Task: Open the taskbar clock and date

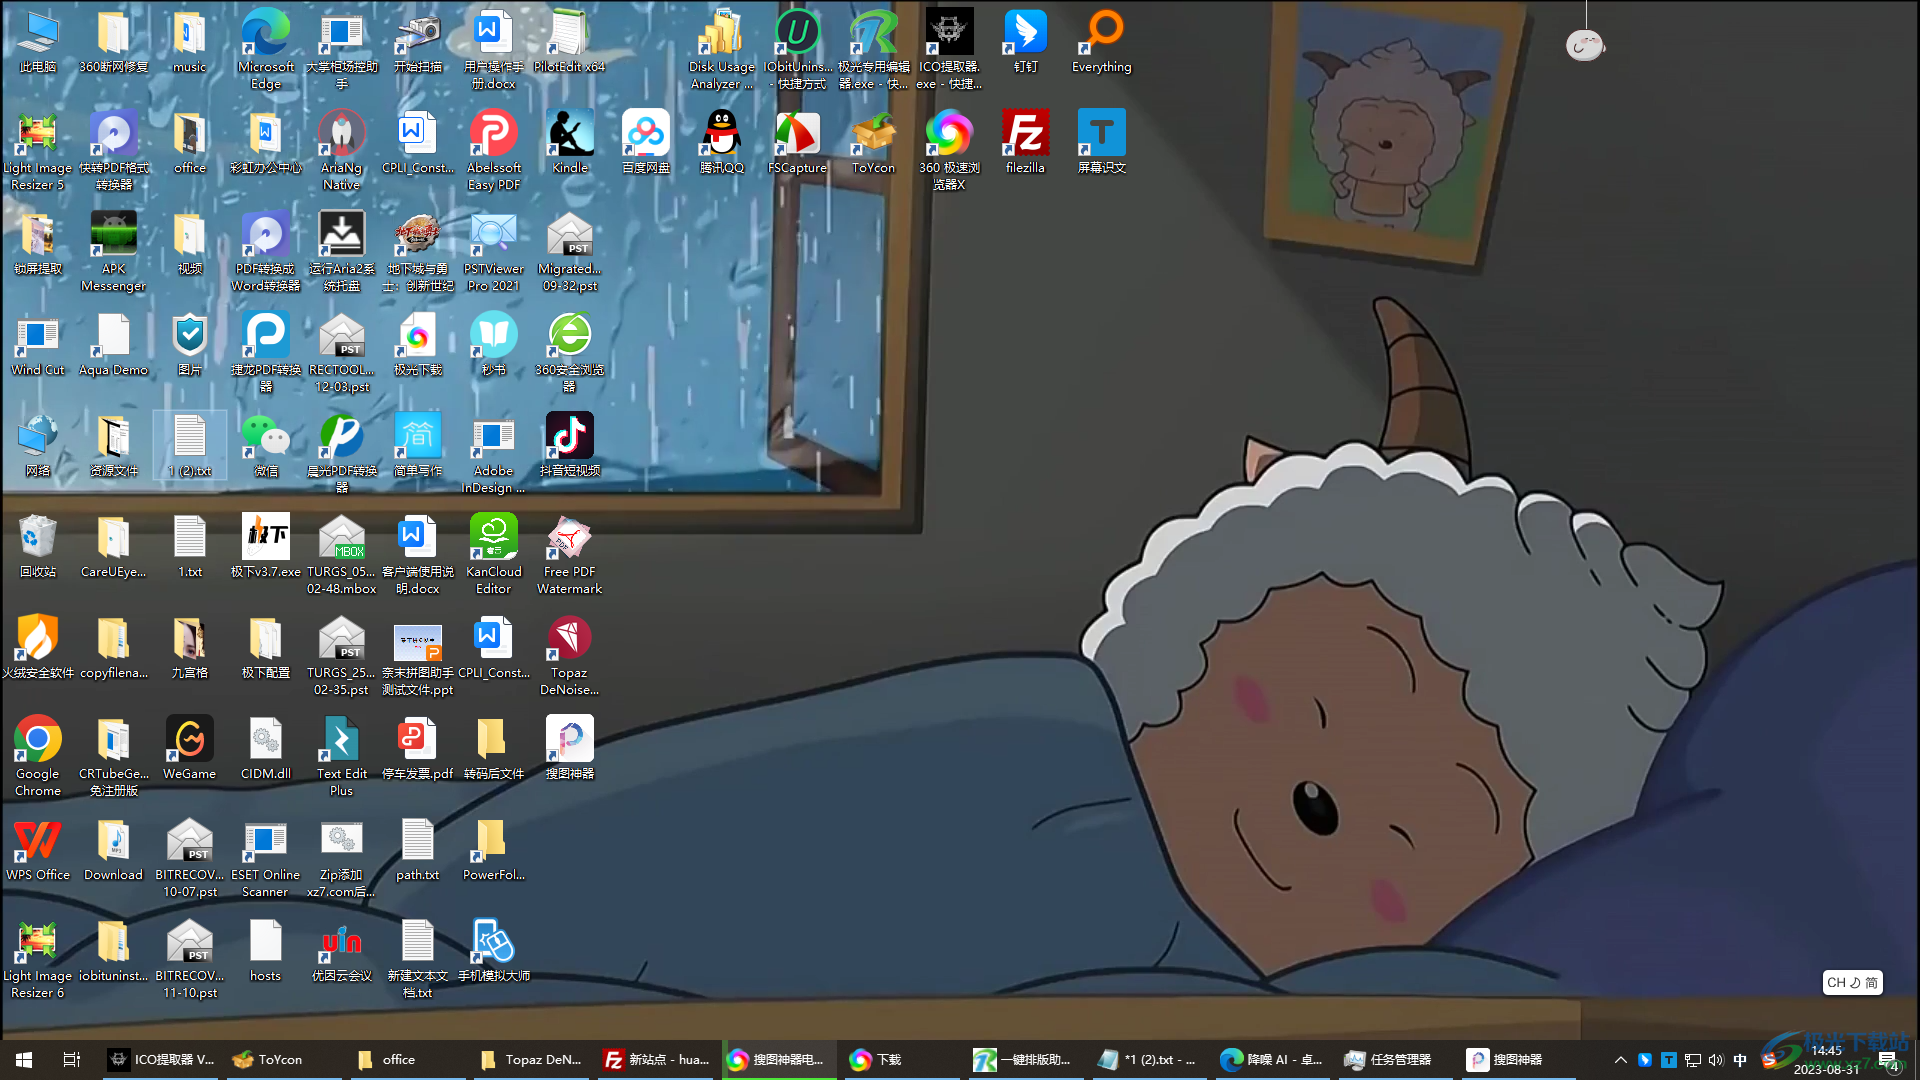Action: [1826, 1059]
